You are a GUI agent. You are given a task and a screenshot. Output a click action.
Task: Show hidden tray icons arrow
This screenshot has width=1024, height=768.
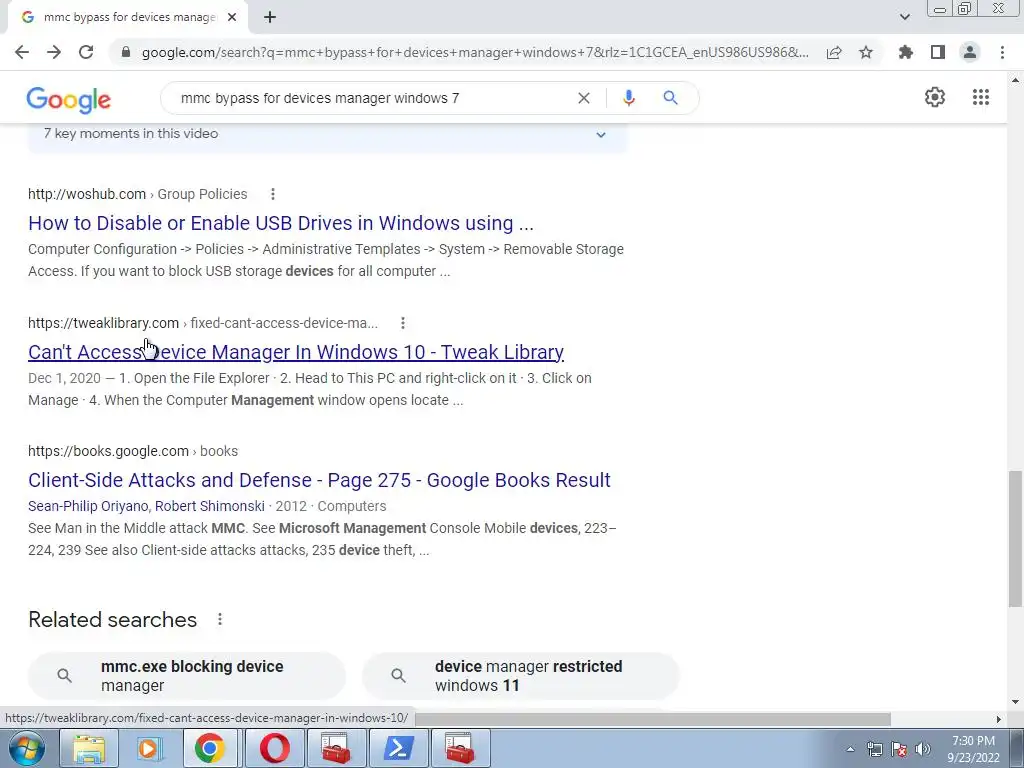tap(850, 749)
